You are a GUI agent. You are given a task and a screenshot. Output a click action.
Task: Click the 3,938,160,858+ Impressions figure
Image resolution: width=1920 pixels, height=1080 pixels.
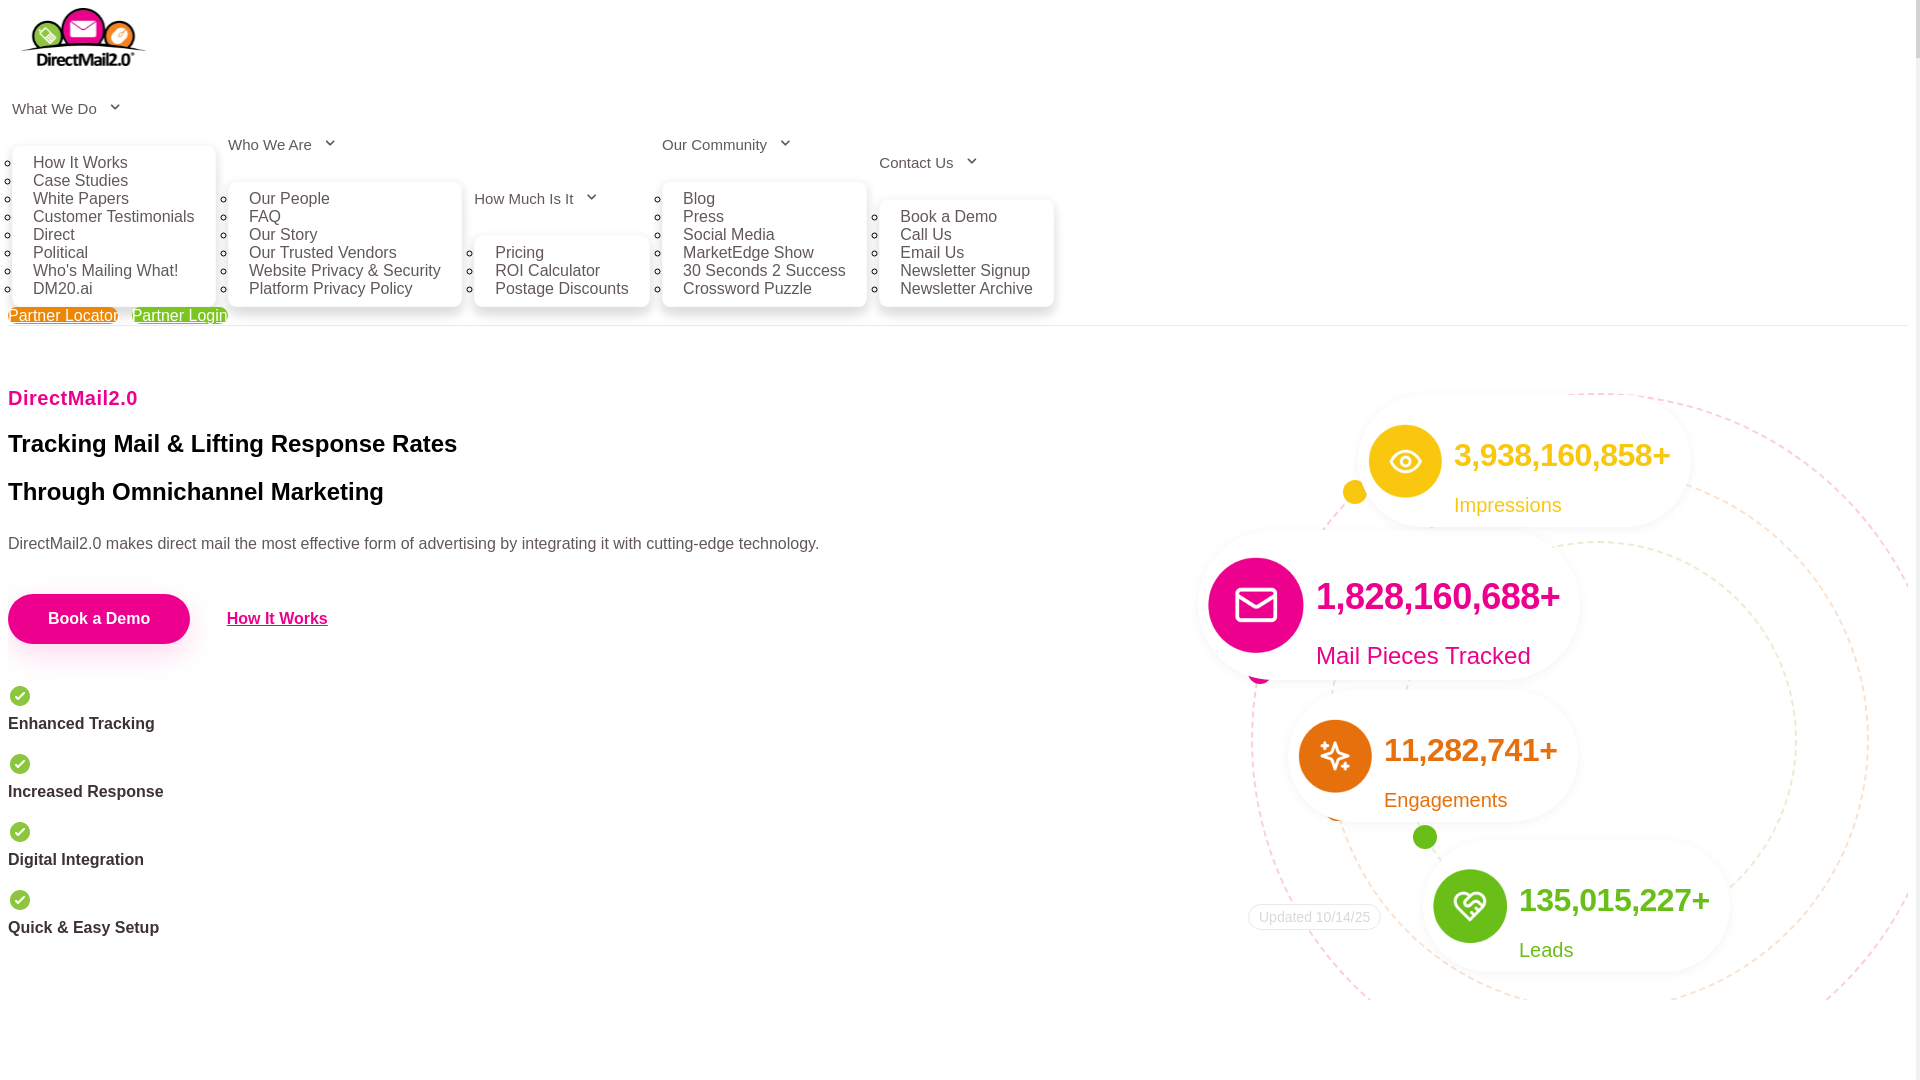(x=1562, y=456)
